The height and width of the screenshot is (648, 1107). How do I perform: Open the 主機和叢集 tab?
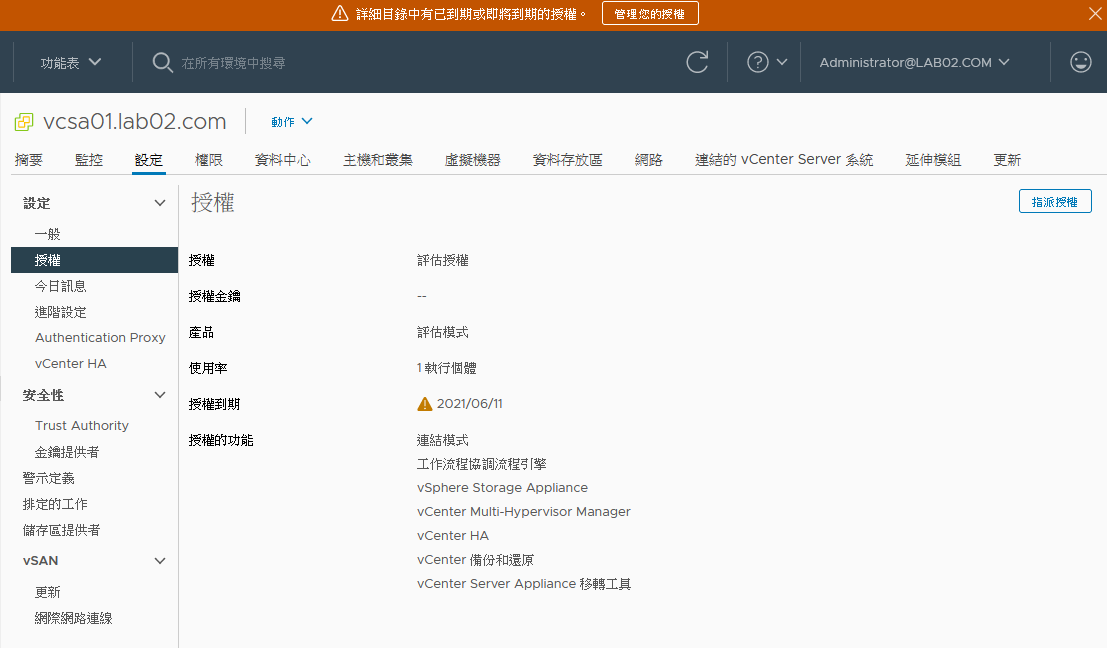pyautogui.click(x=378, y=160)
